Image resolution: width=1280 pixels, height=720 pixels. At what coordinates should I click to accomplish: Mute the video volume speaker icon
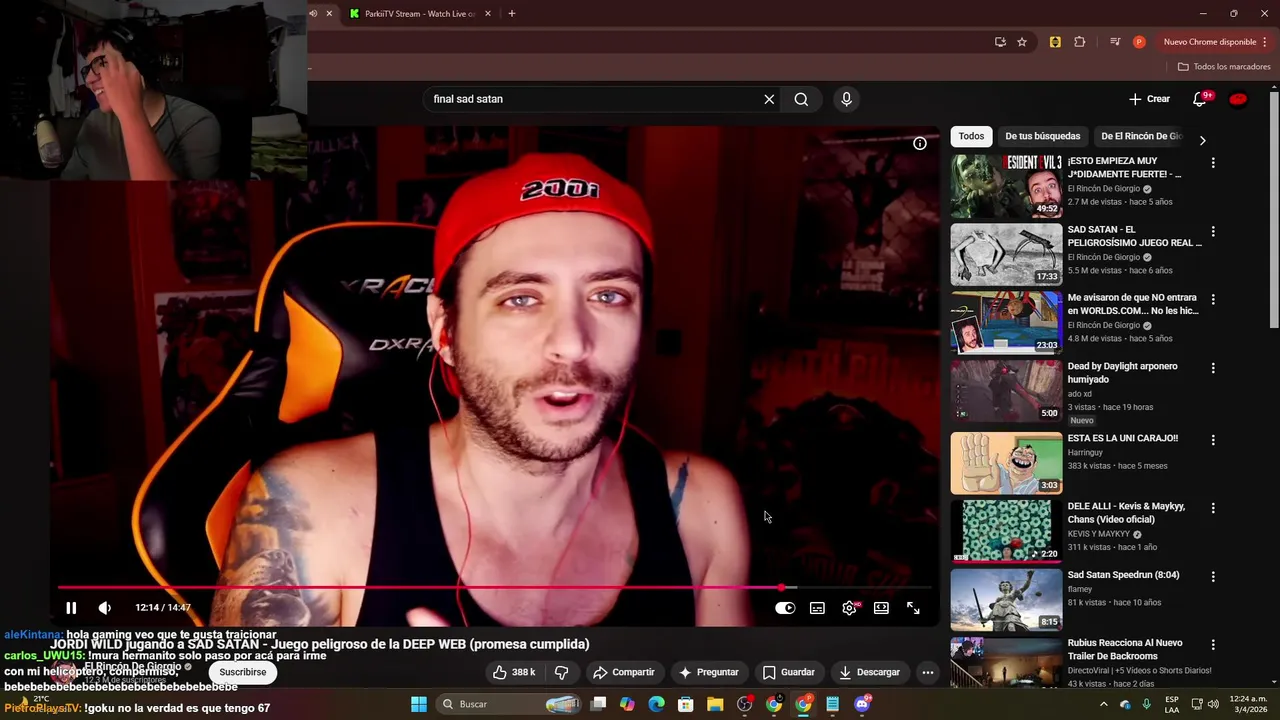(x=104, y=608)
